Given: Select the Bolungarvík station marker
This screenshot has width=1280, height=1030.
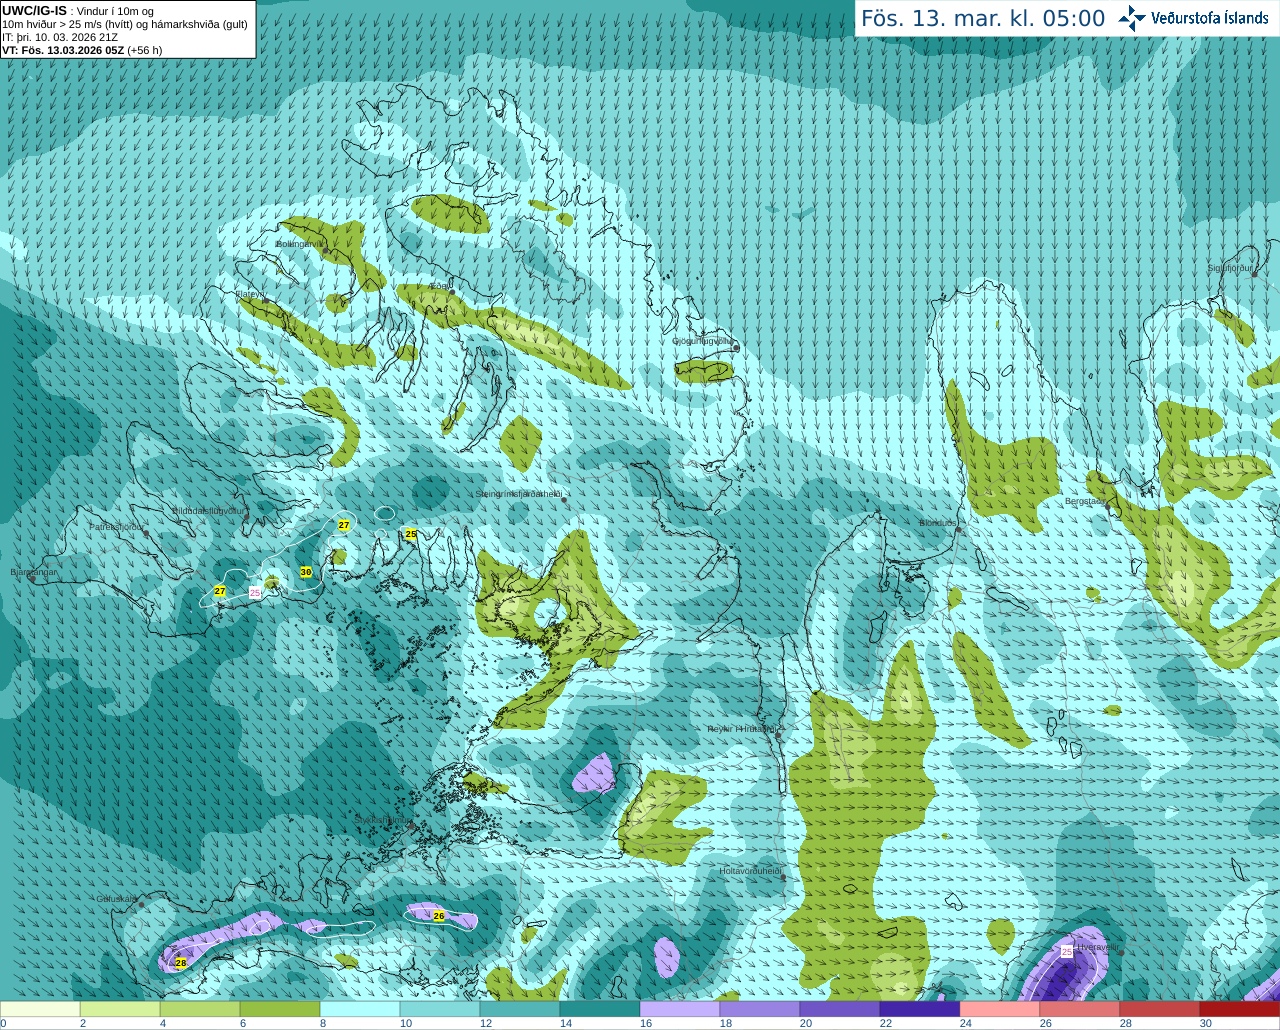Looking at the screenshot, I should click(324, 250).
